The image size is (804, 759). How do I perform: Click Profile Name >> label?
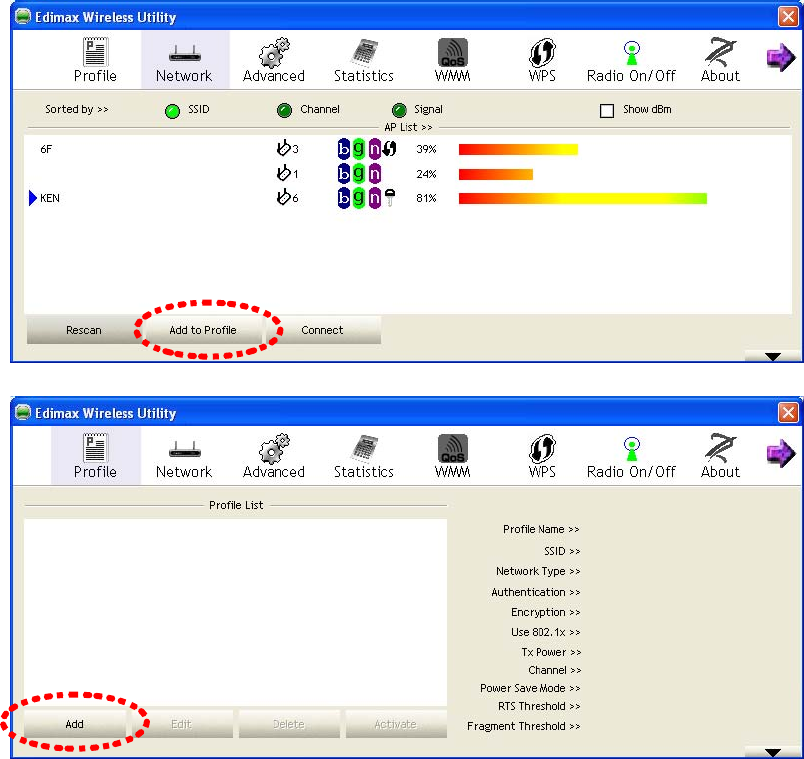541,529
